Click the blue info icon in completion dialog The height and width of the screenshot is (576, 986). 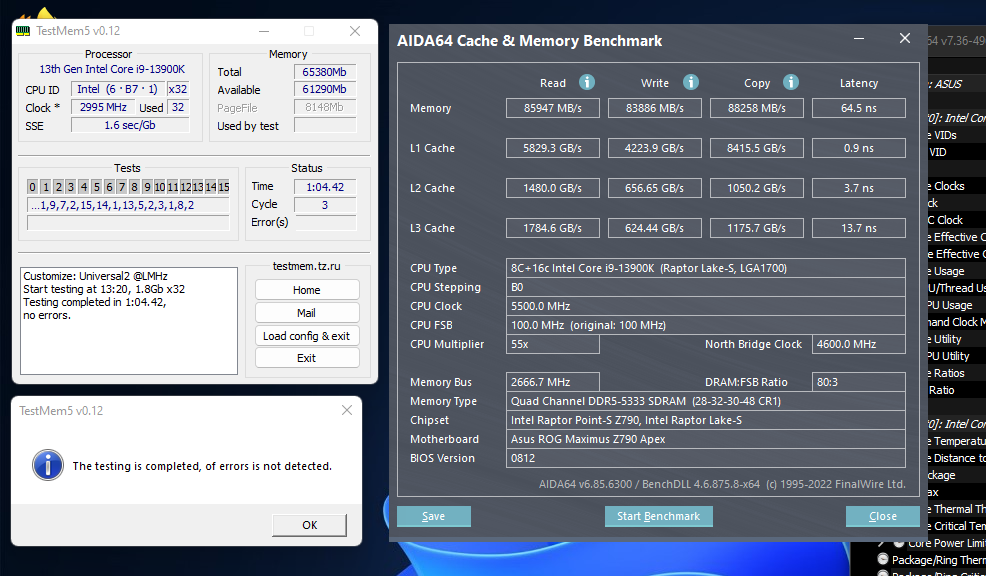[x=48, y=465]
